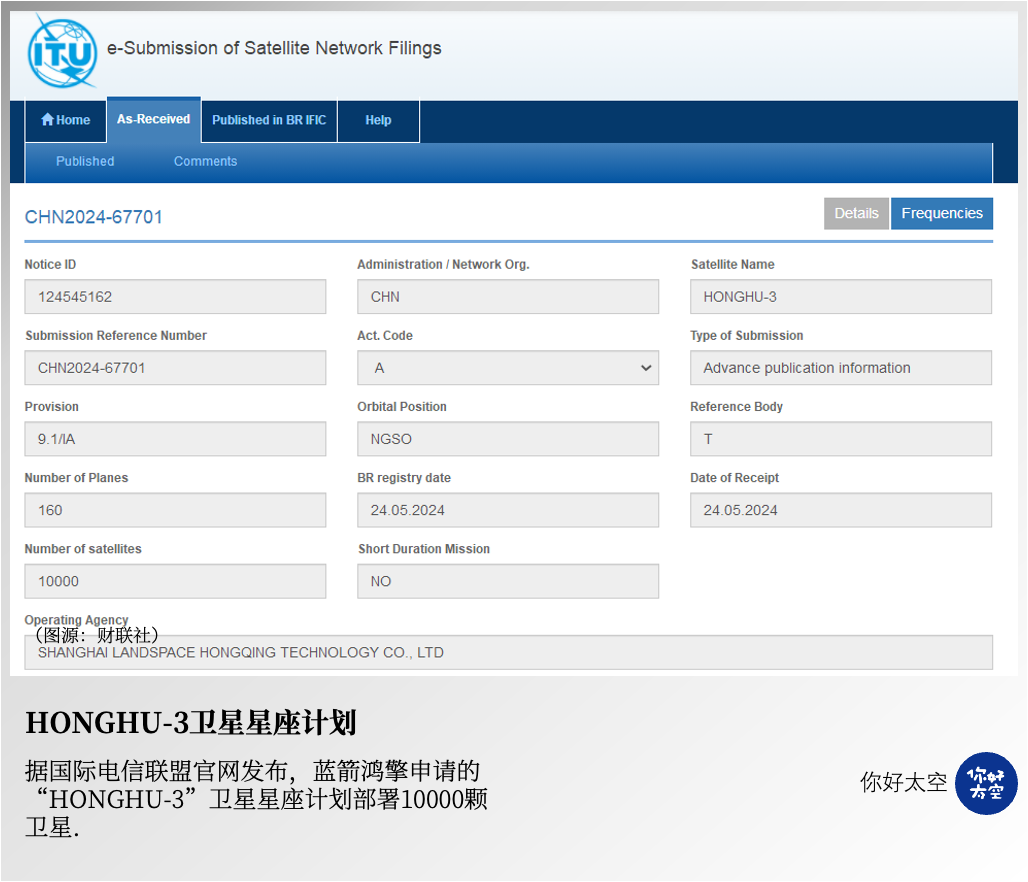
Task: Click the round 你好太空 logo badge
Action: pyautogui.click(x=986, y=784)
